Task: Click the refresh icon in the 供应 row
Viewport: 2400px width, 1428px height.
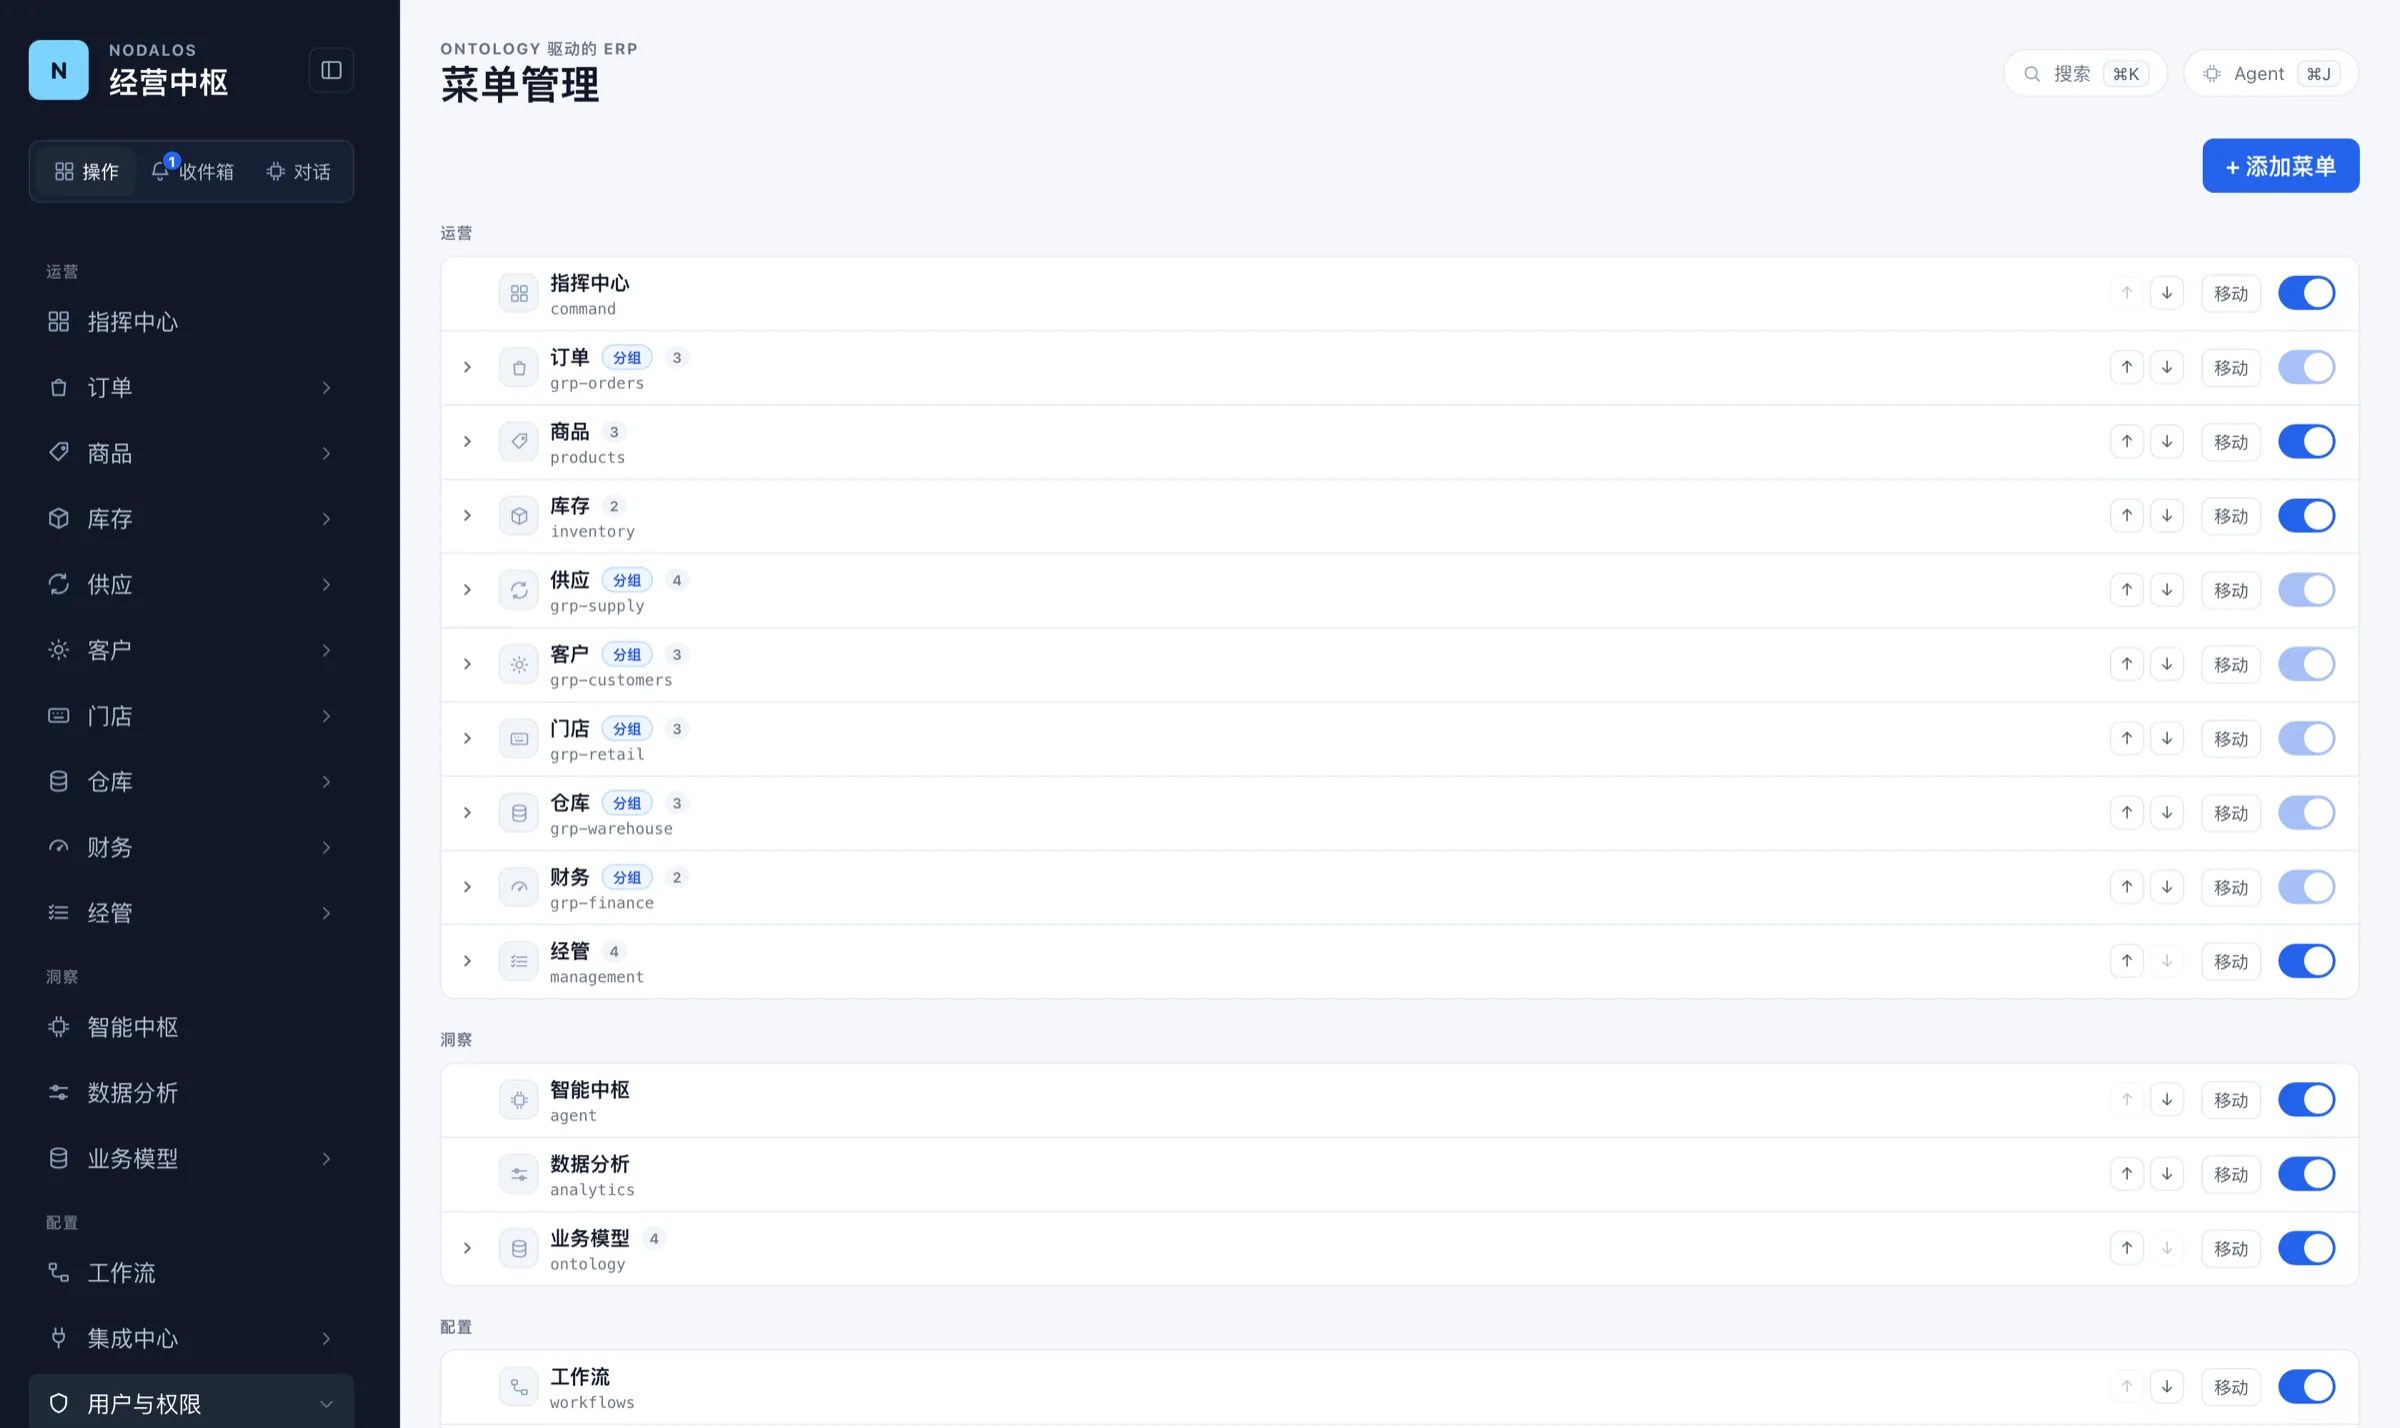Action: click(x=519, y=590)
